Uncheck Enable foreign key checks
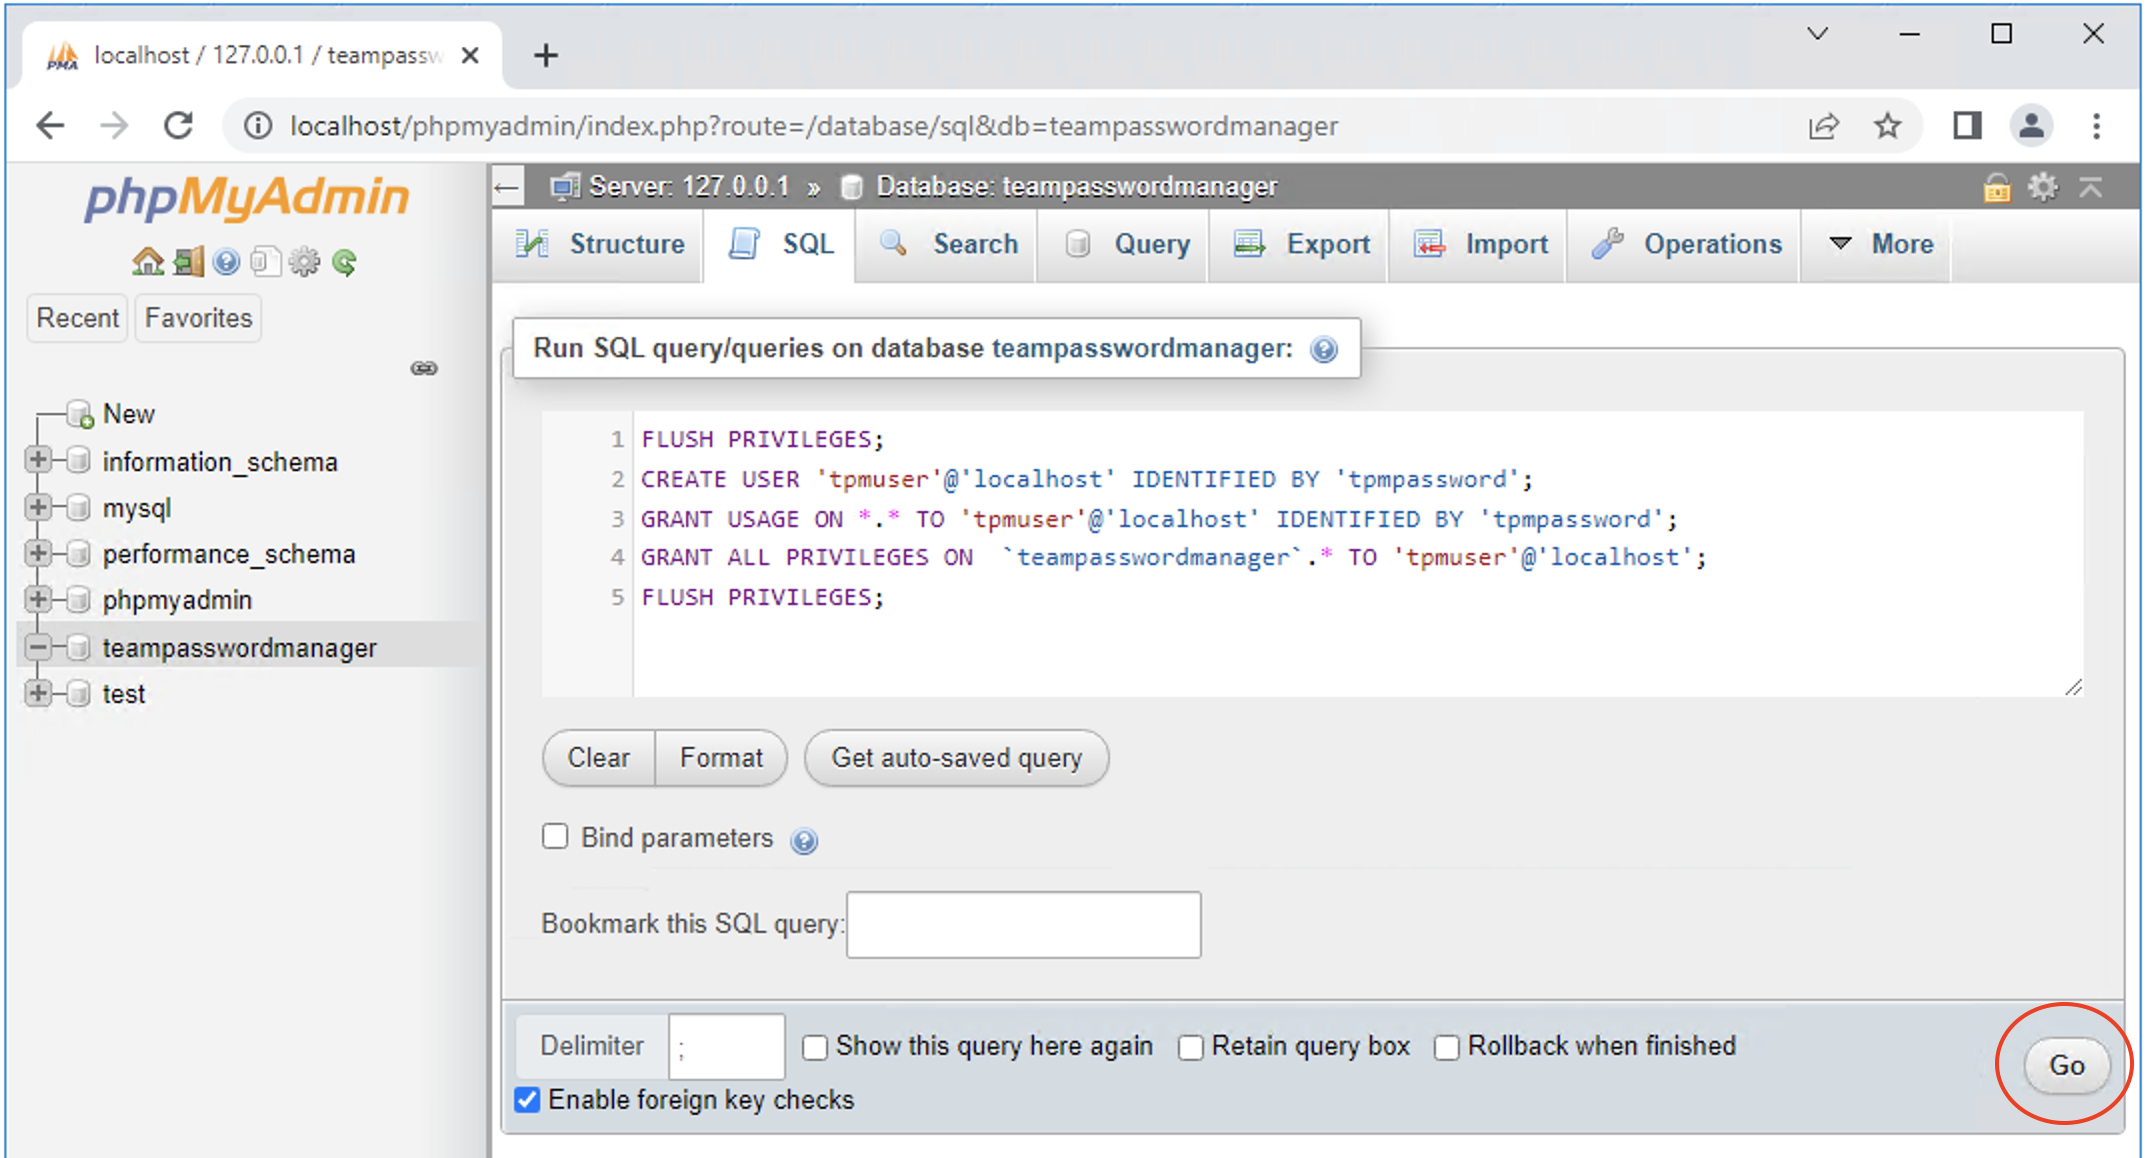 (527, 1100)
